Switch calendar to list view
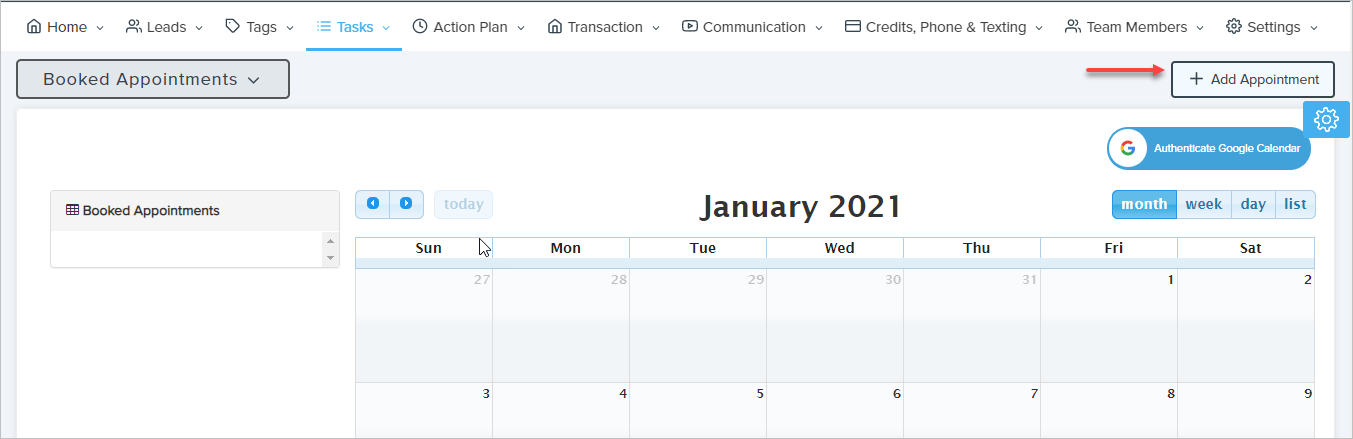The width and height of the screenshot is (1353, 439). (x=1295, y=204)
